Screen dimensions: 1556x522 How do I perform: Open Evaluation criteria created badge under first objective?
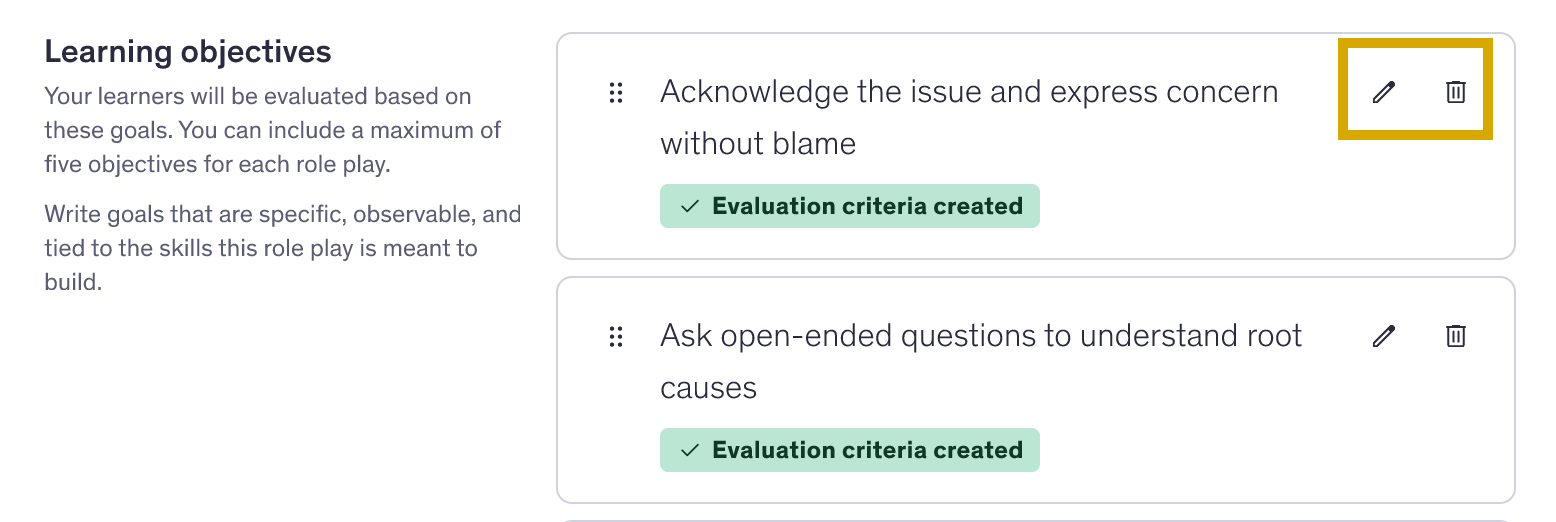(850, 206)
